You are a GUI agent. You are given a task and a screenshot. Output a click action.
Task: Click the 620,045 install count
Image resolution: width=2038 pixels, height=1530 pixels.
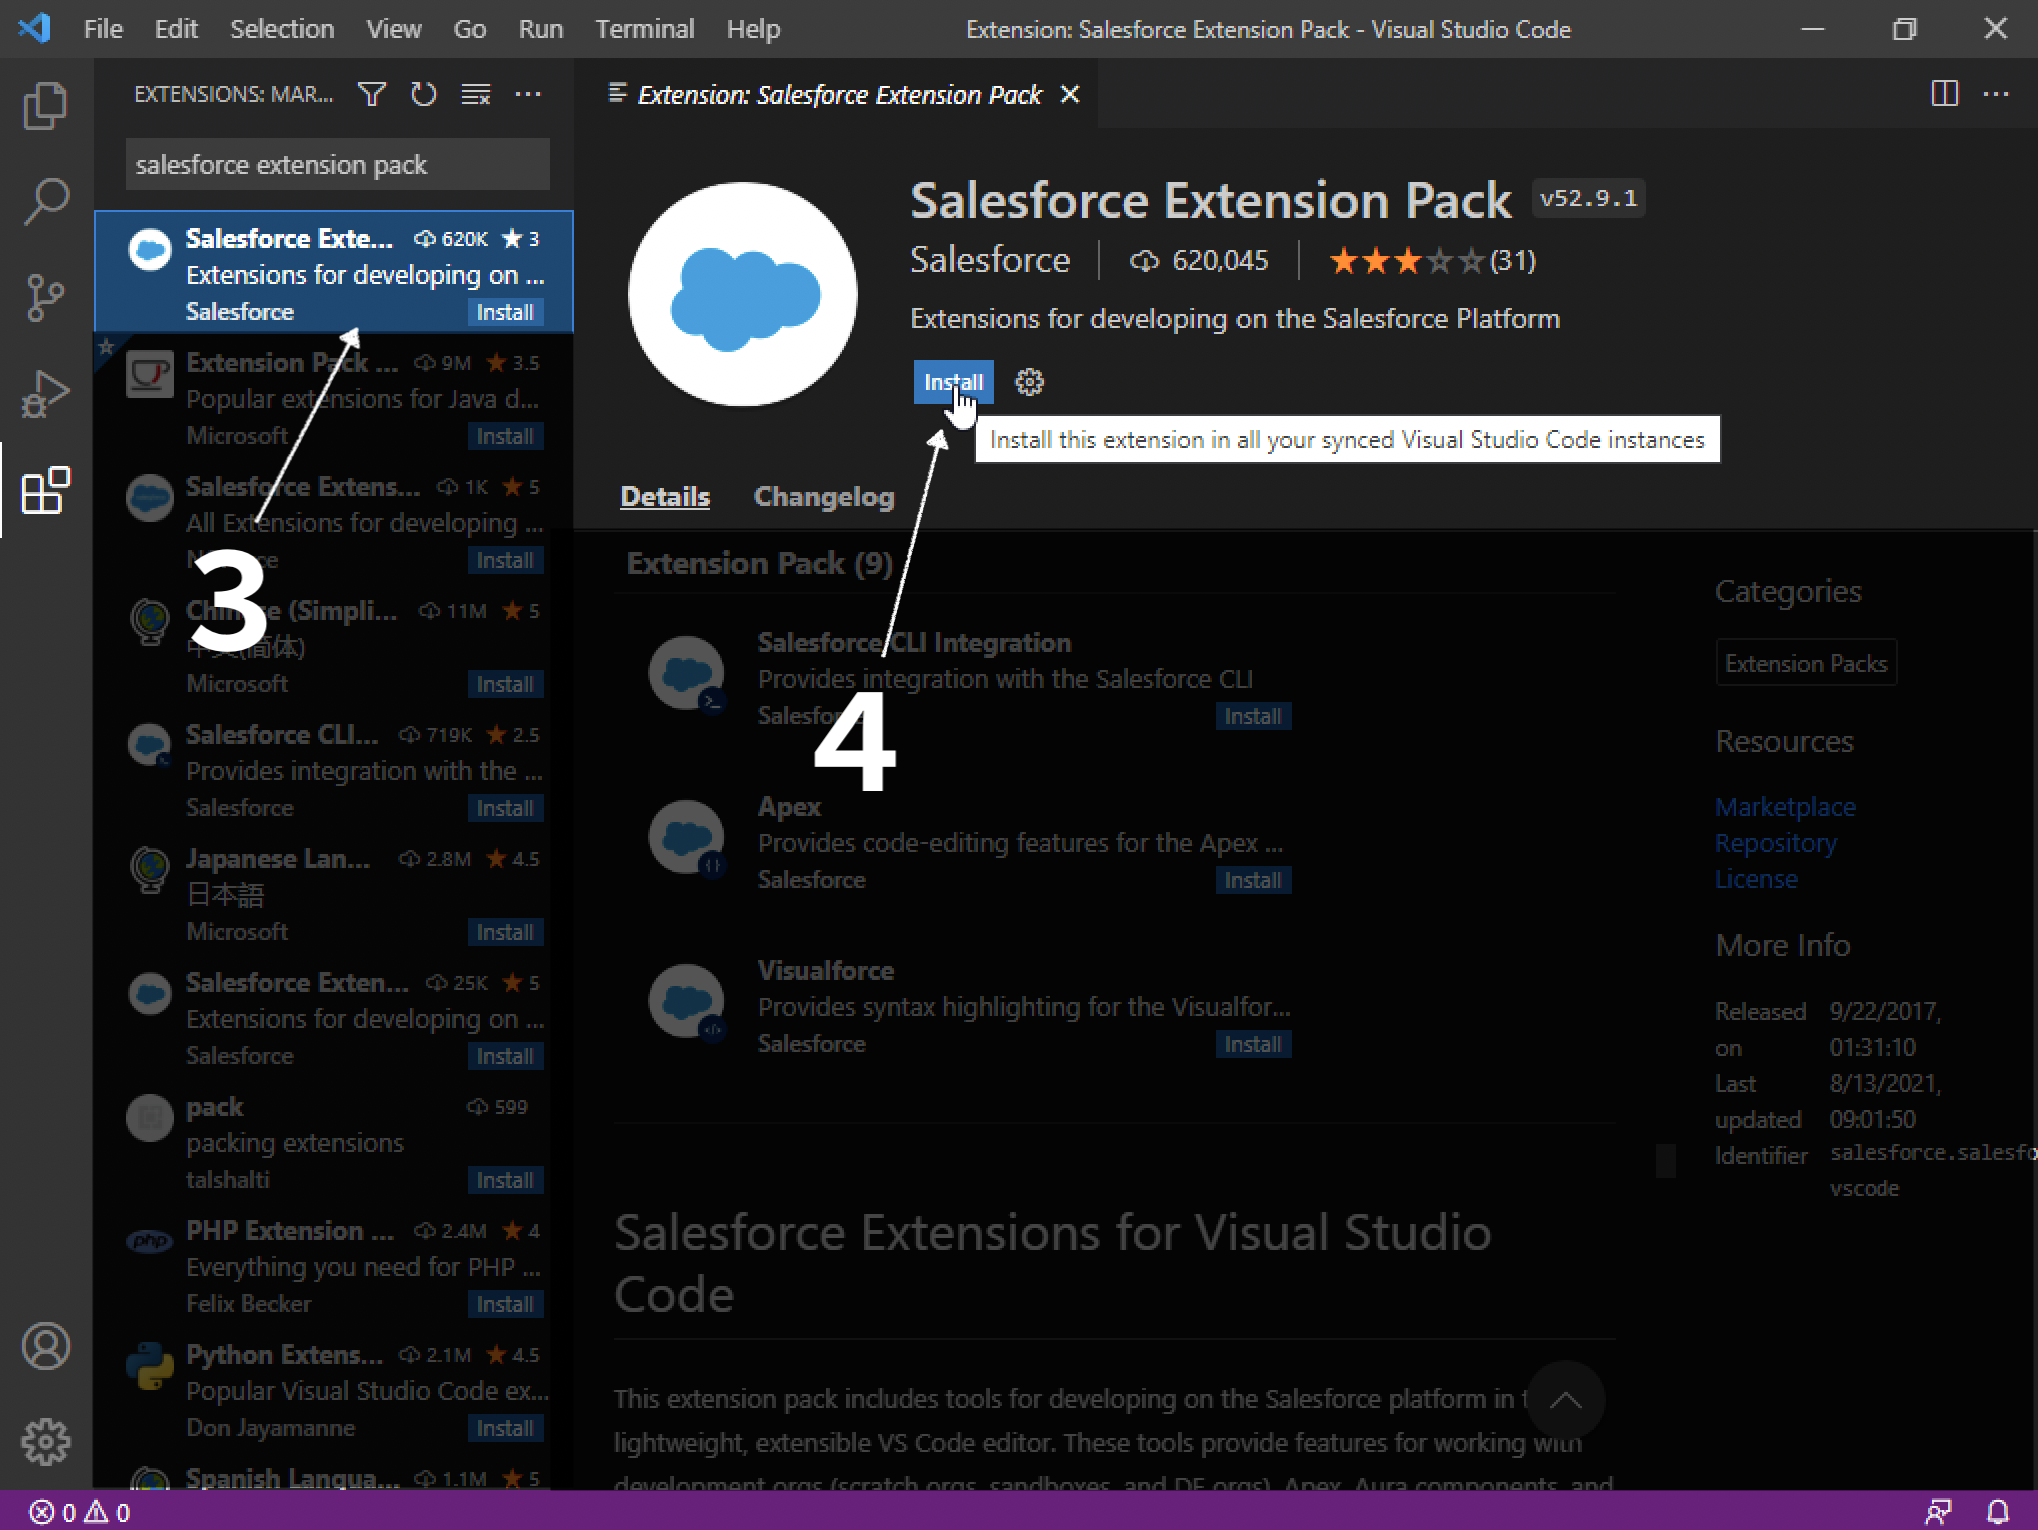pos(1198,261)
